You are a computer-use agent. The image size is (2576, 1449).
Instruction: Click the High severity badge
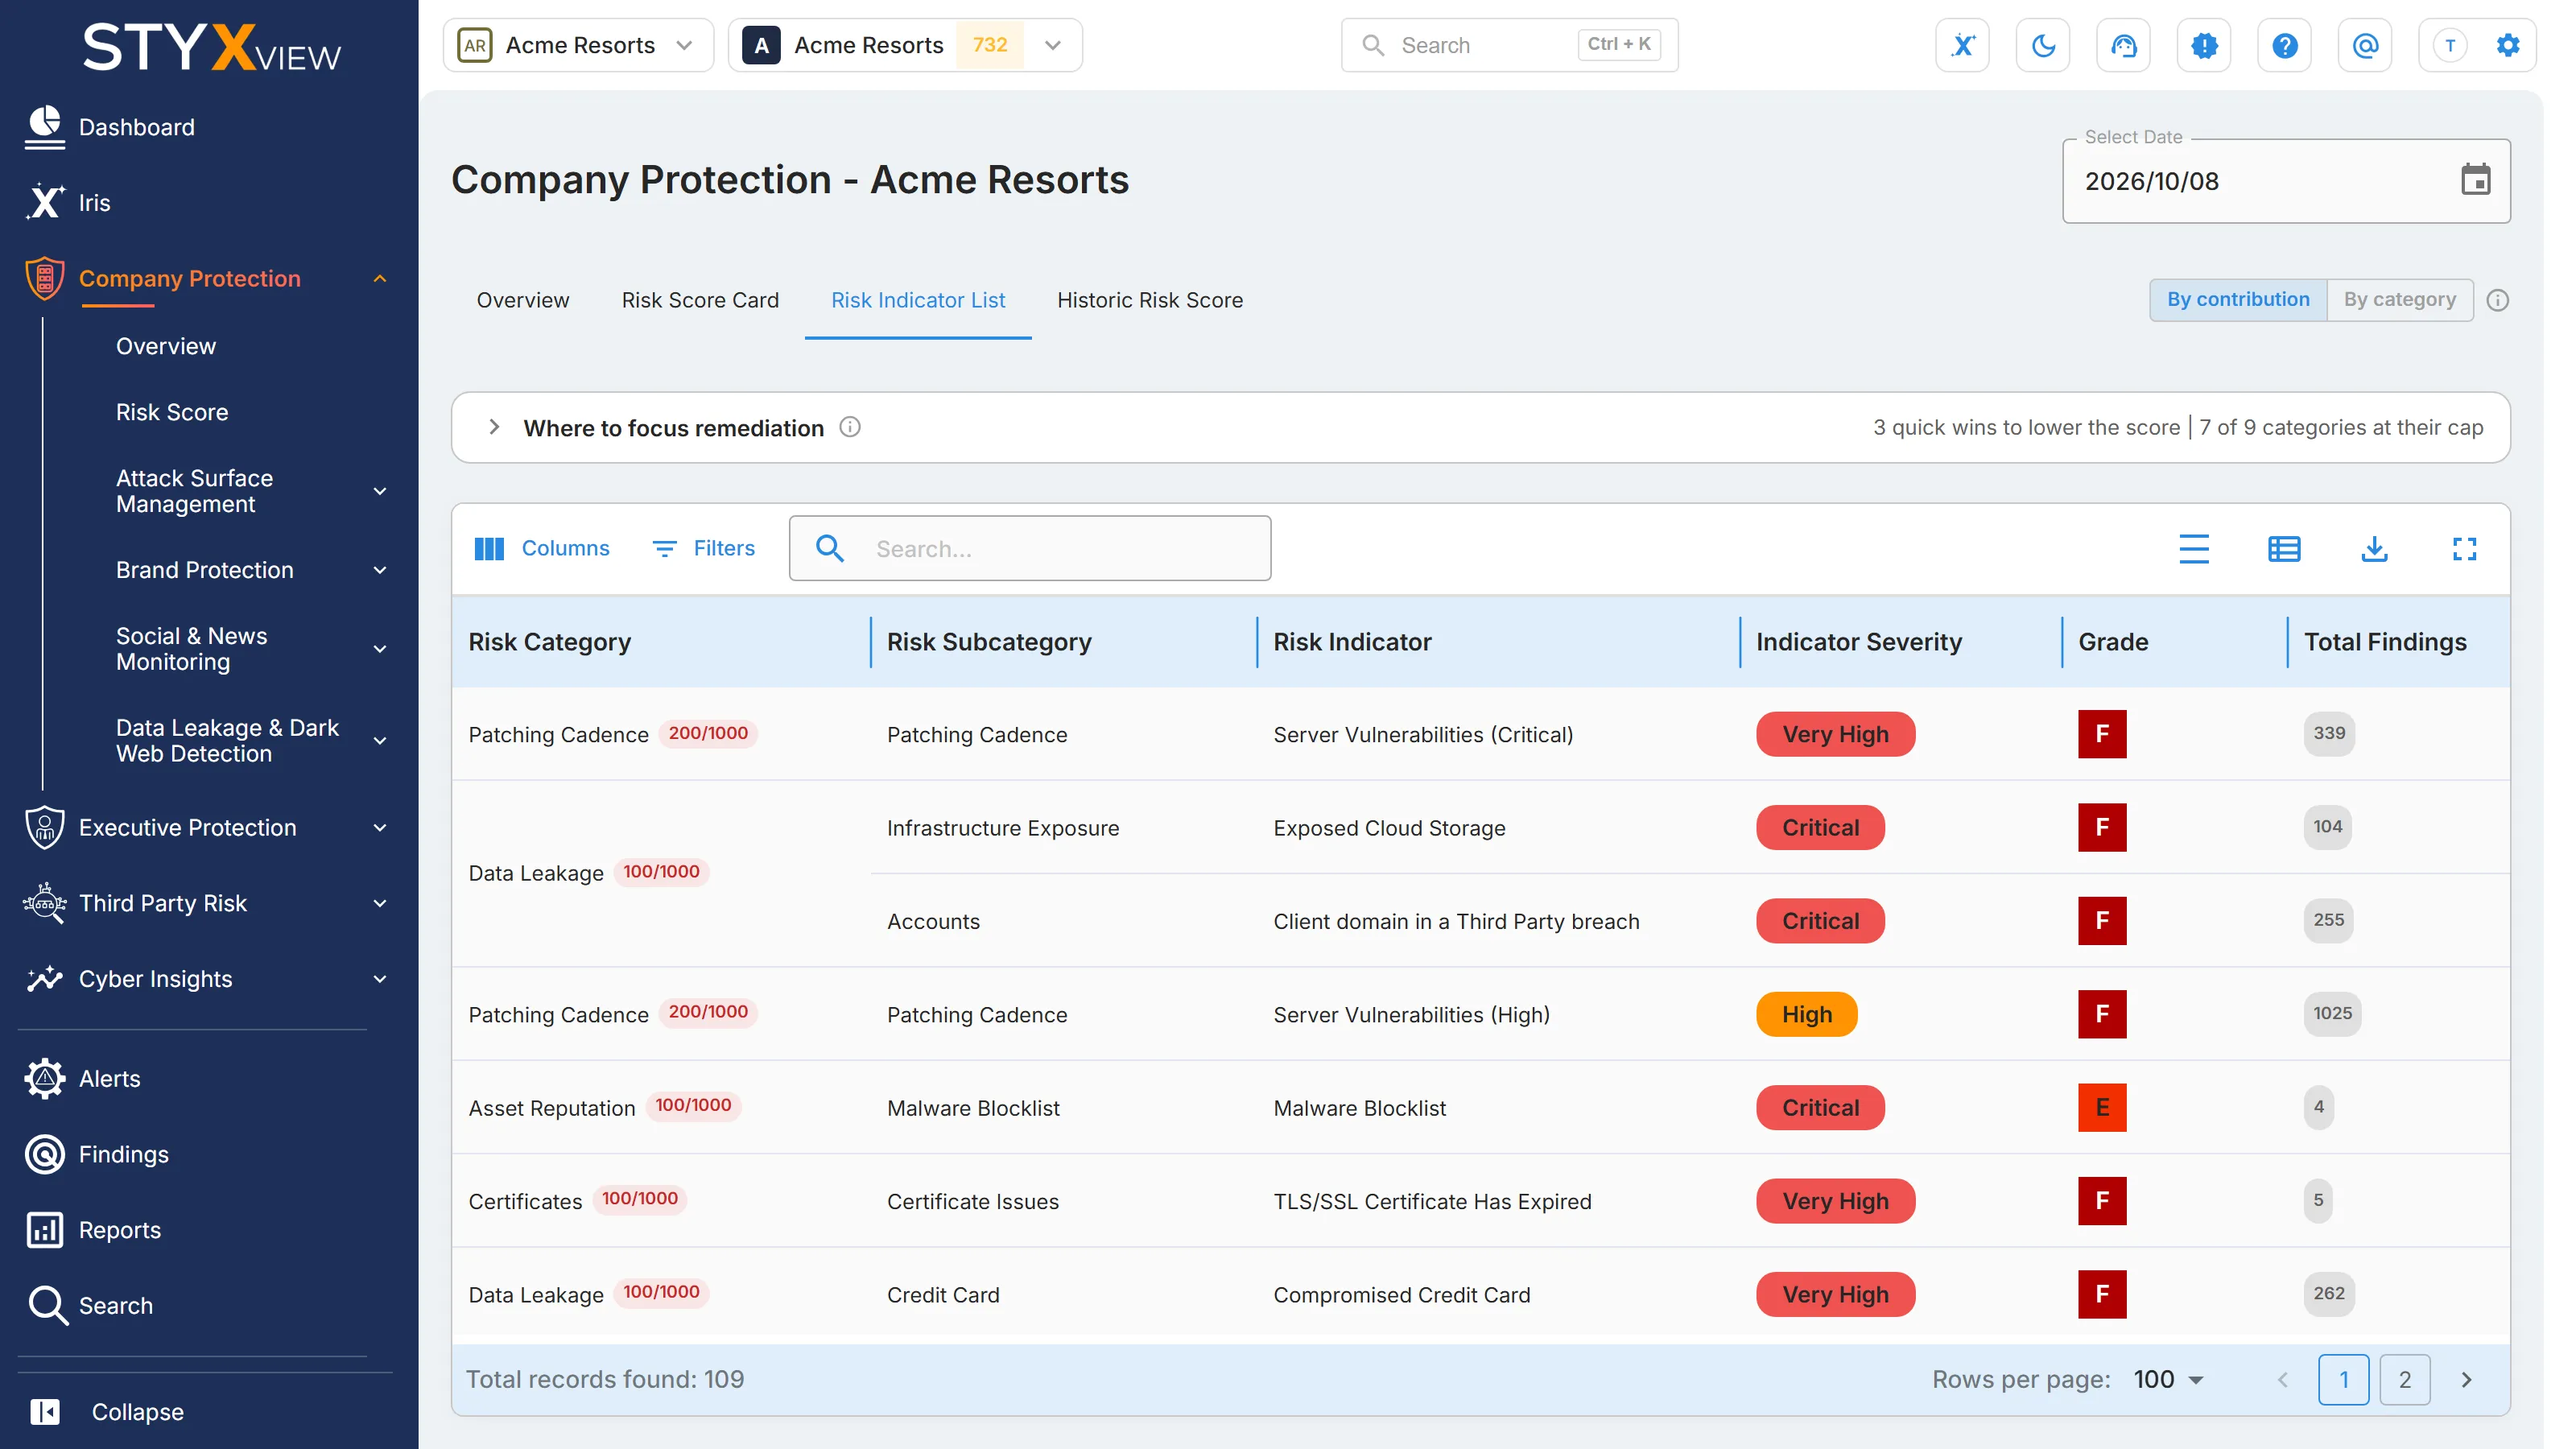(x=1807, y=1014)
